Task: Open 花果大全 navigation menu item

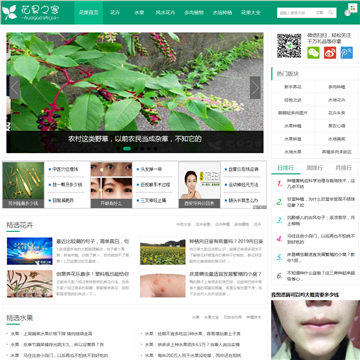Action: coord(251,13)
